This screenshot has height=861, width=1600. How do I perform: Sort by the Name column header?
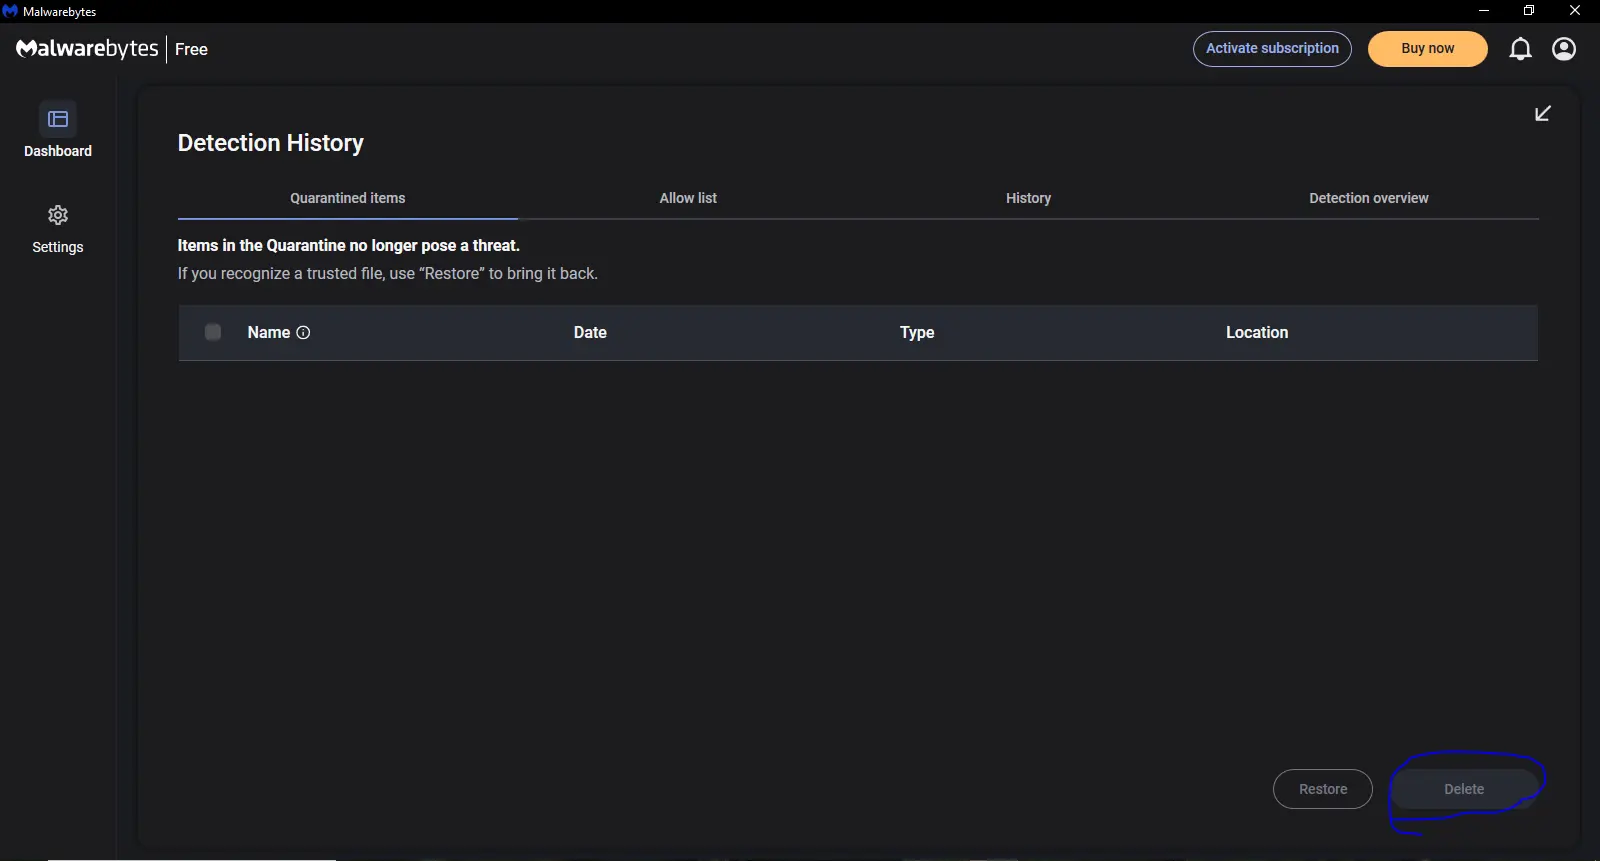269,332
